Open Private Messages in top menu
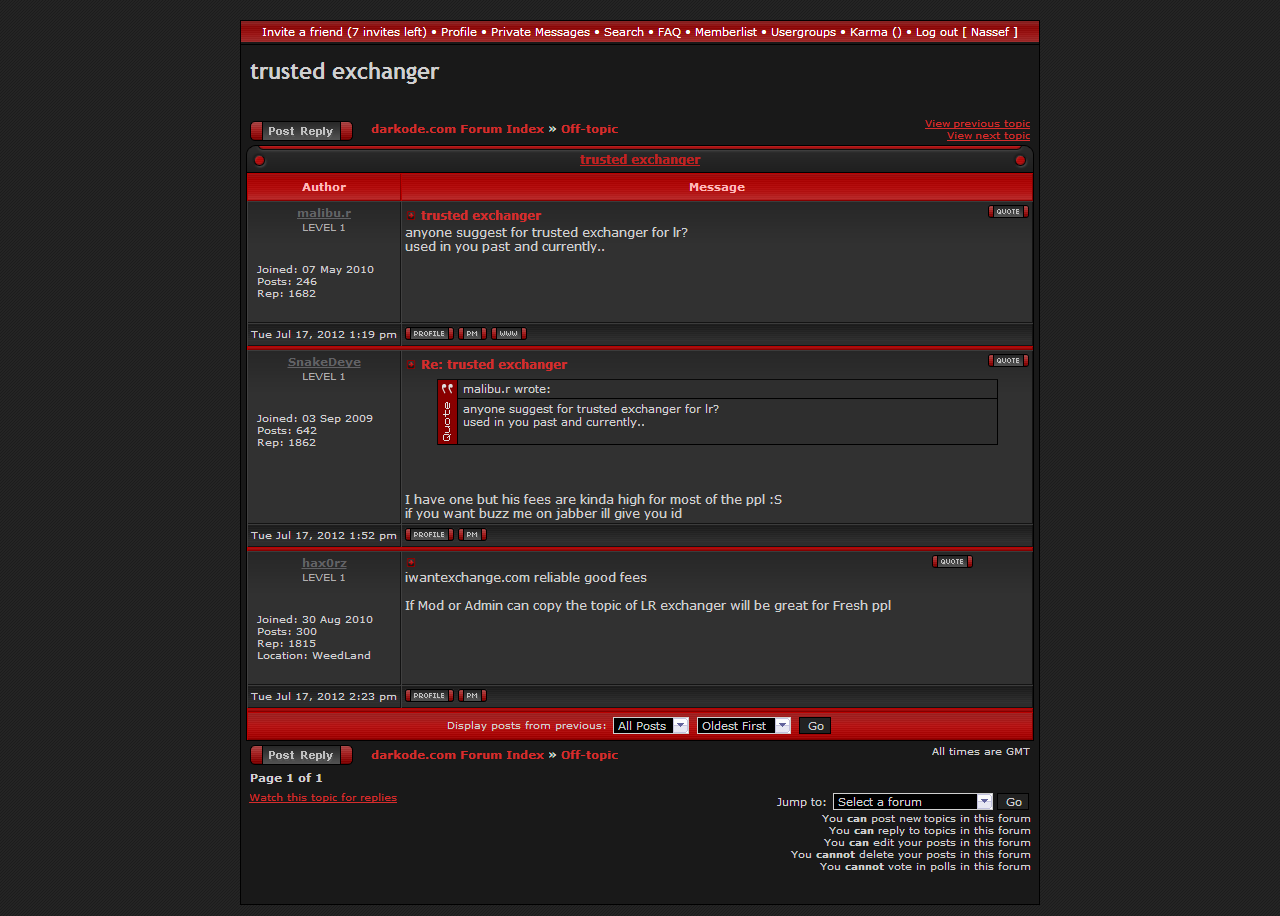The image size is (1280, 916). click(x=540, y=32)
